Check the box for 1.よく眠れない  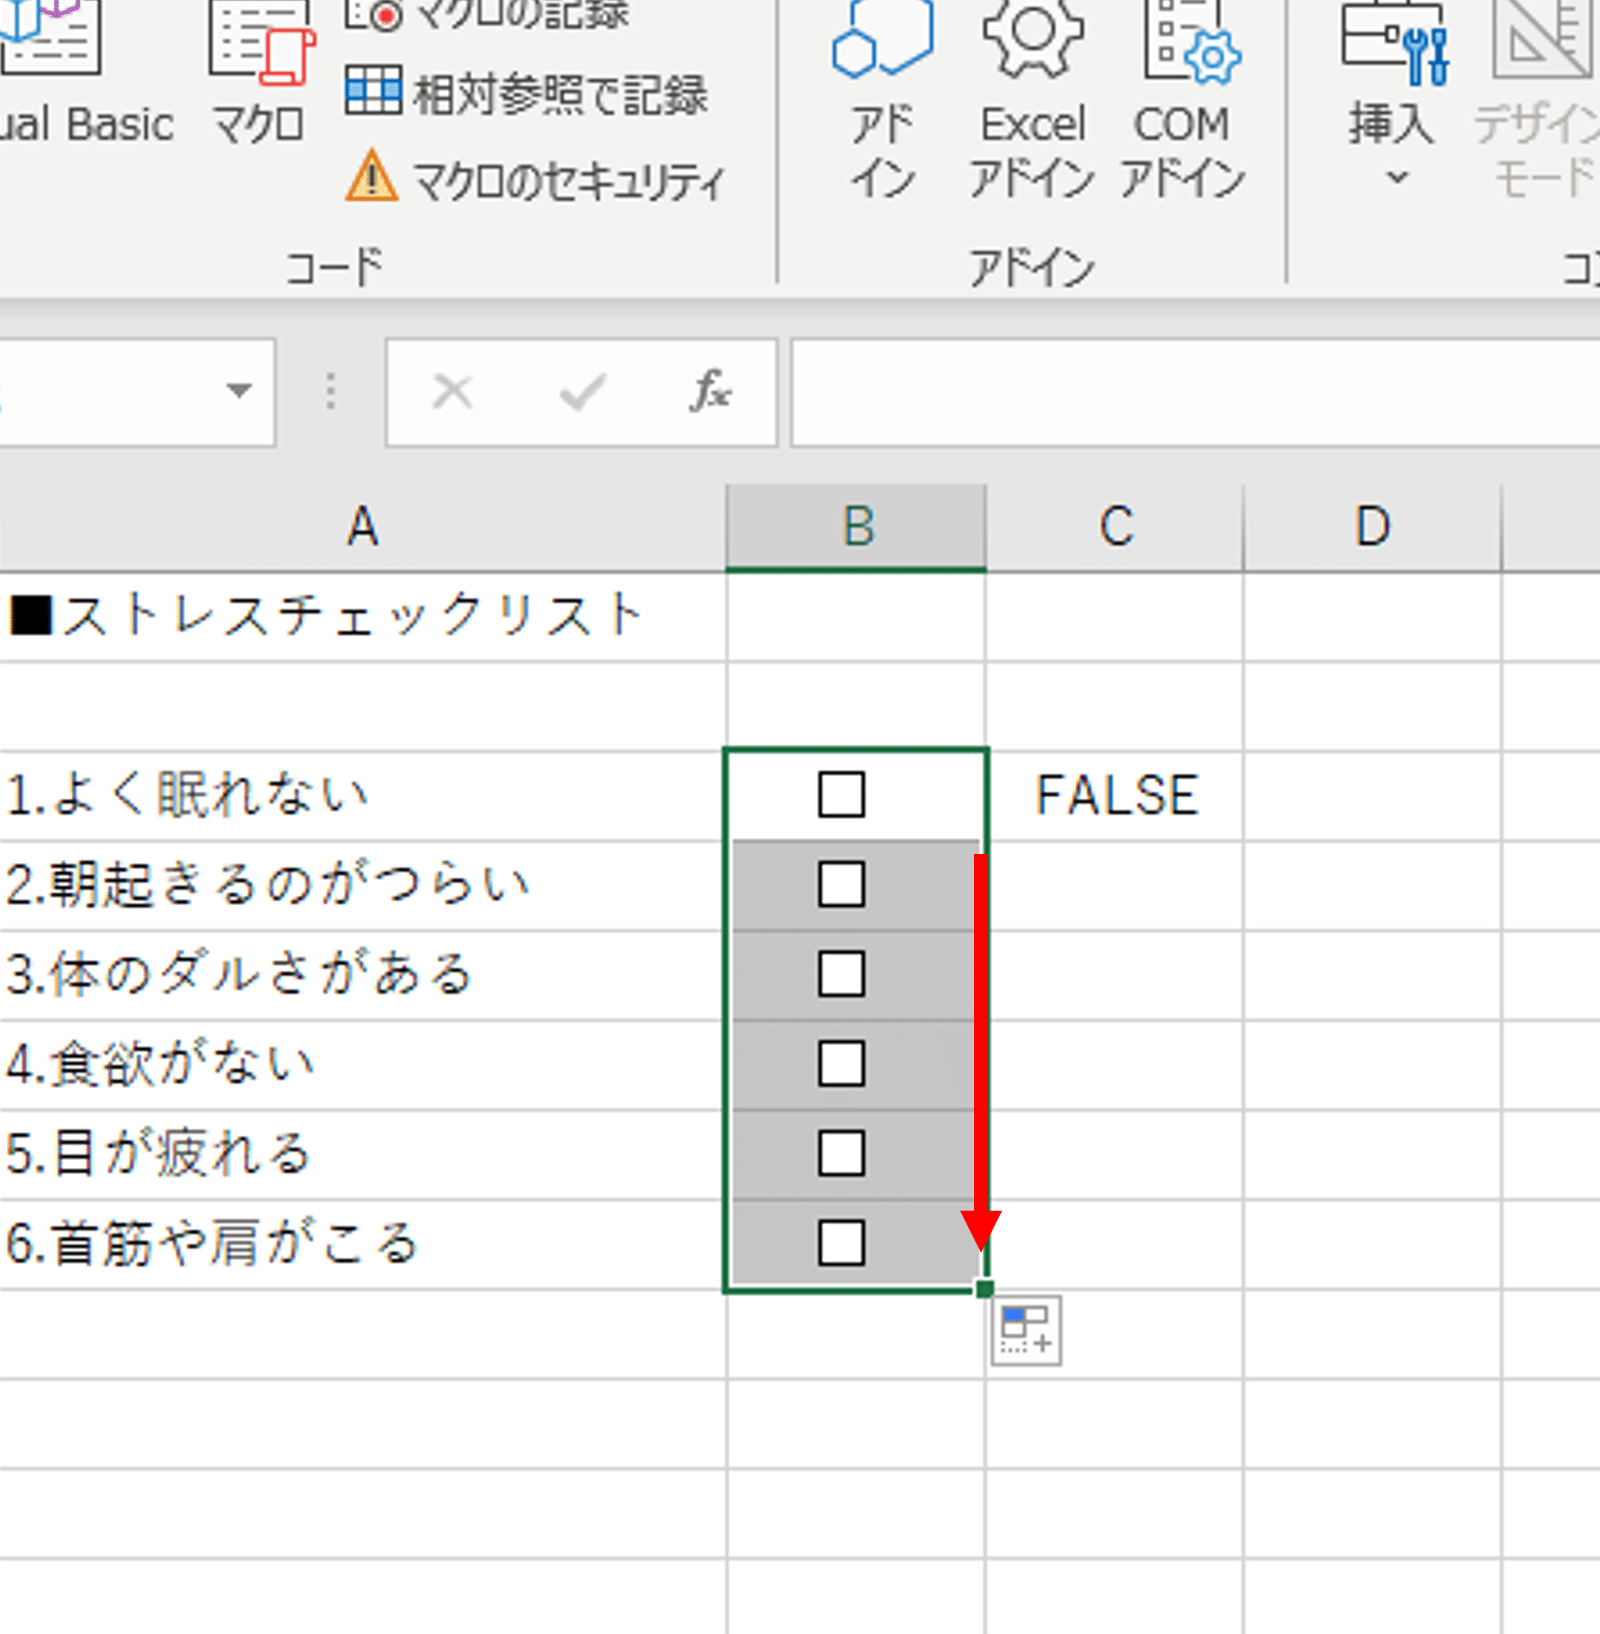pyautogui.click(x=841, y=795)
